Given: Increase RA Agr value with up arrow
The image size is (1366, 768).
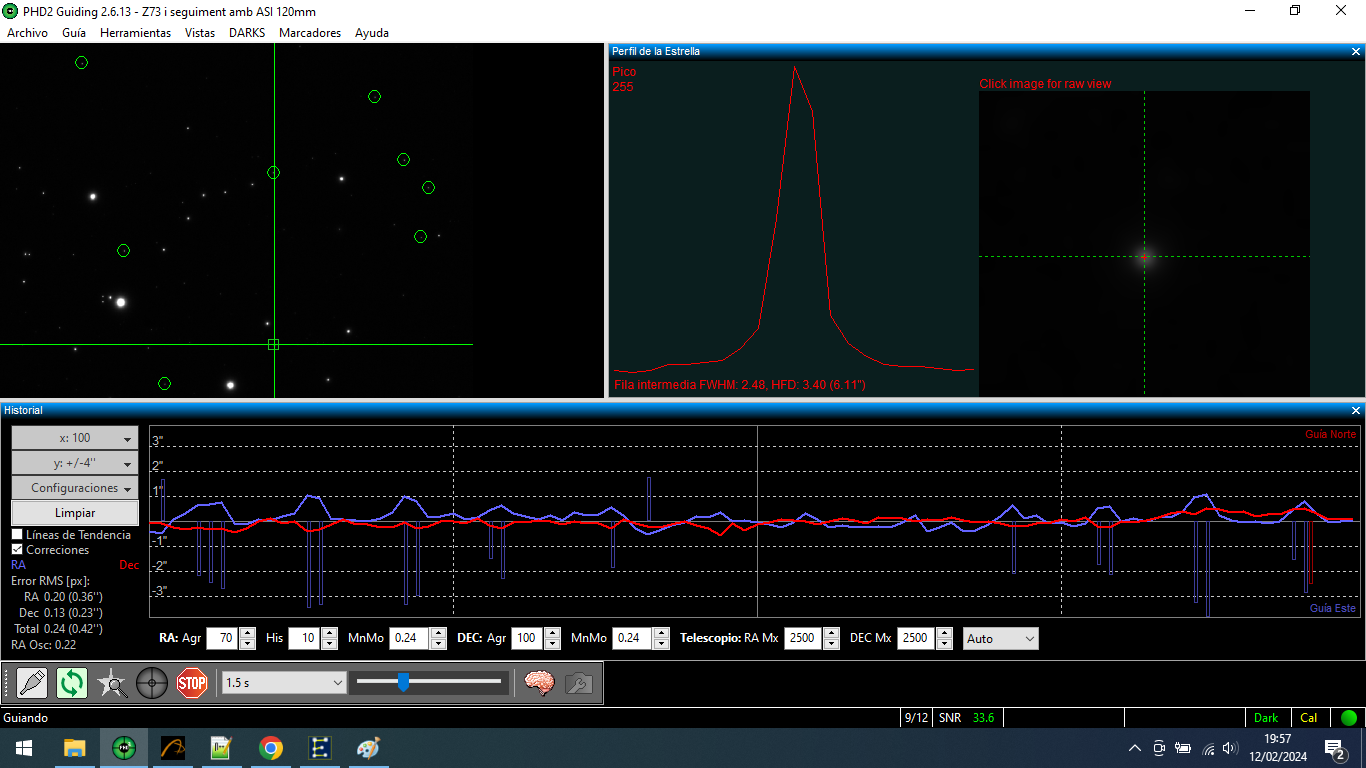Looking at the screenshot, I should pyautogui.click(x=247, y=633).
